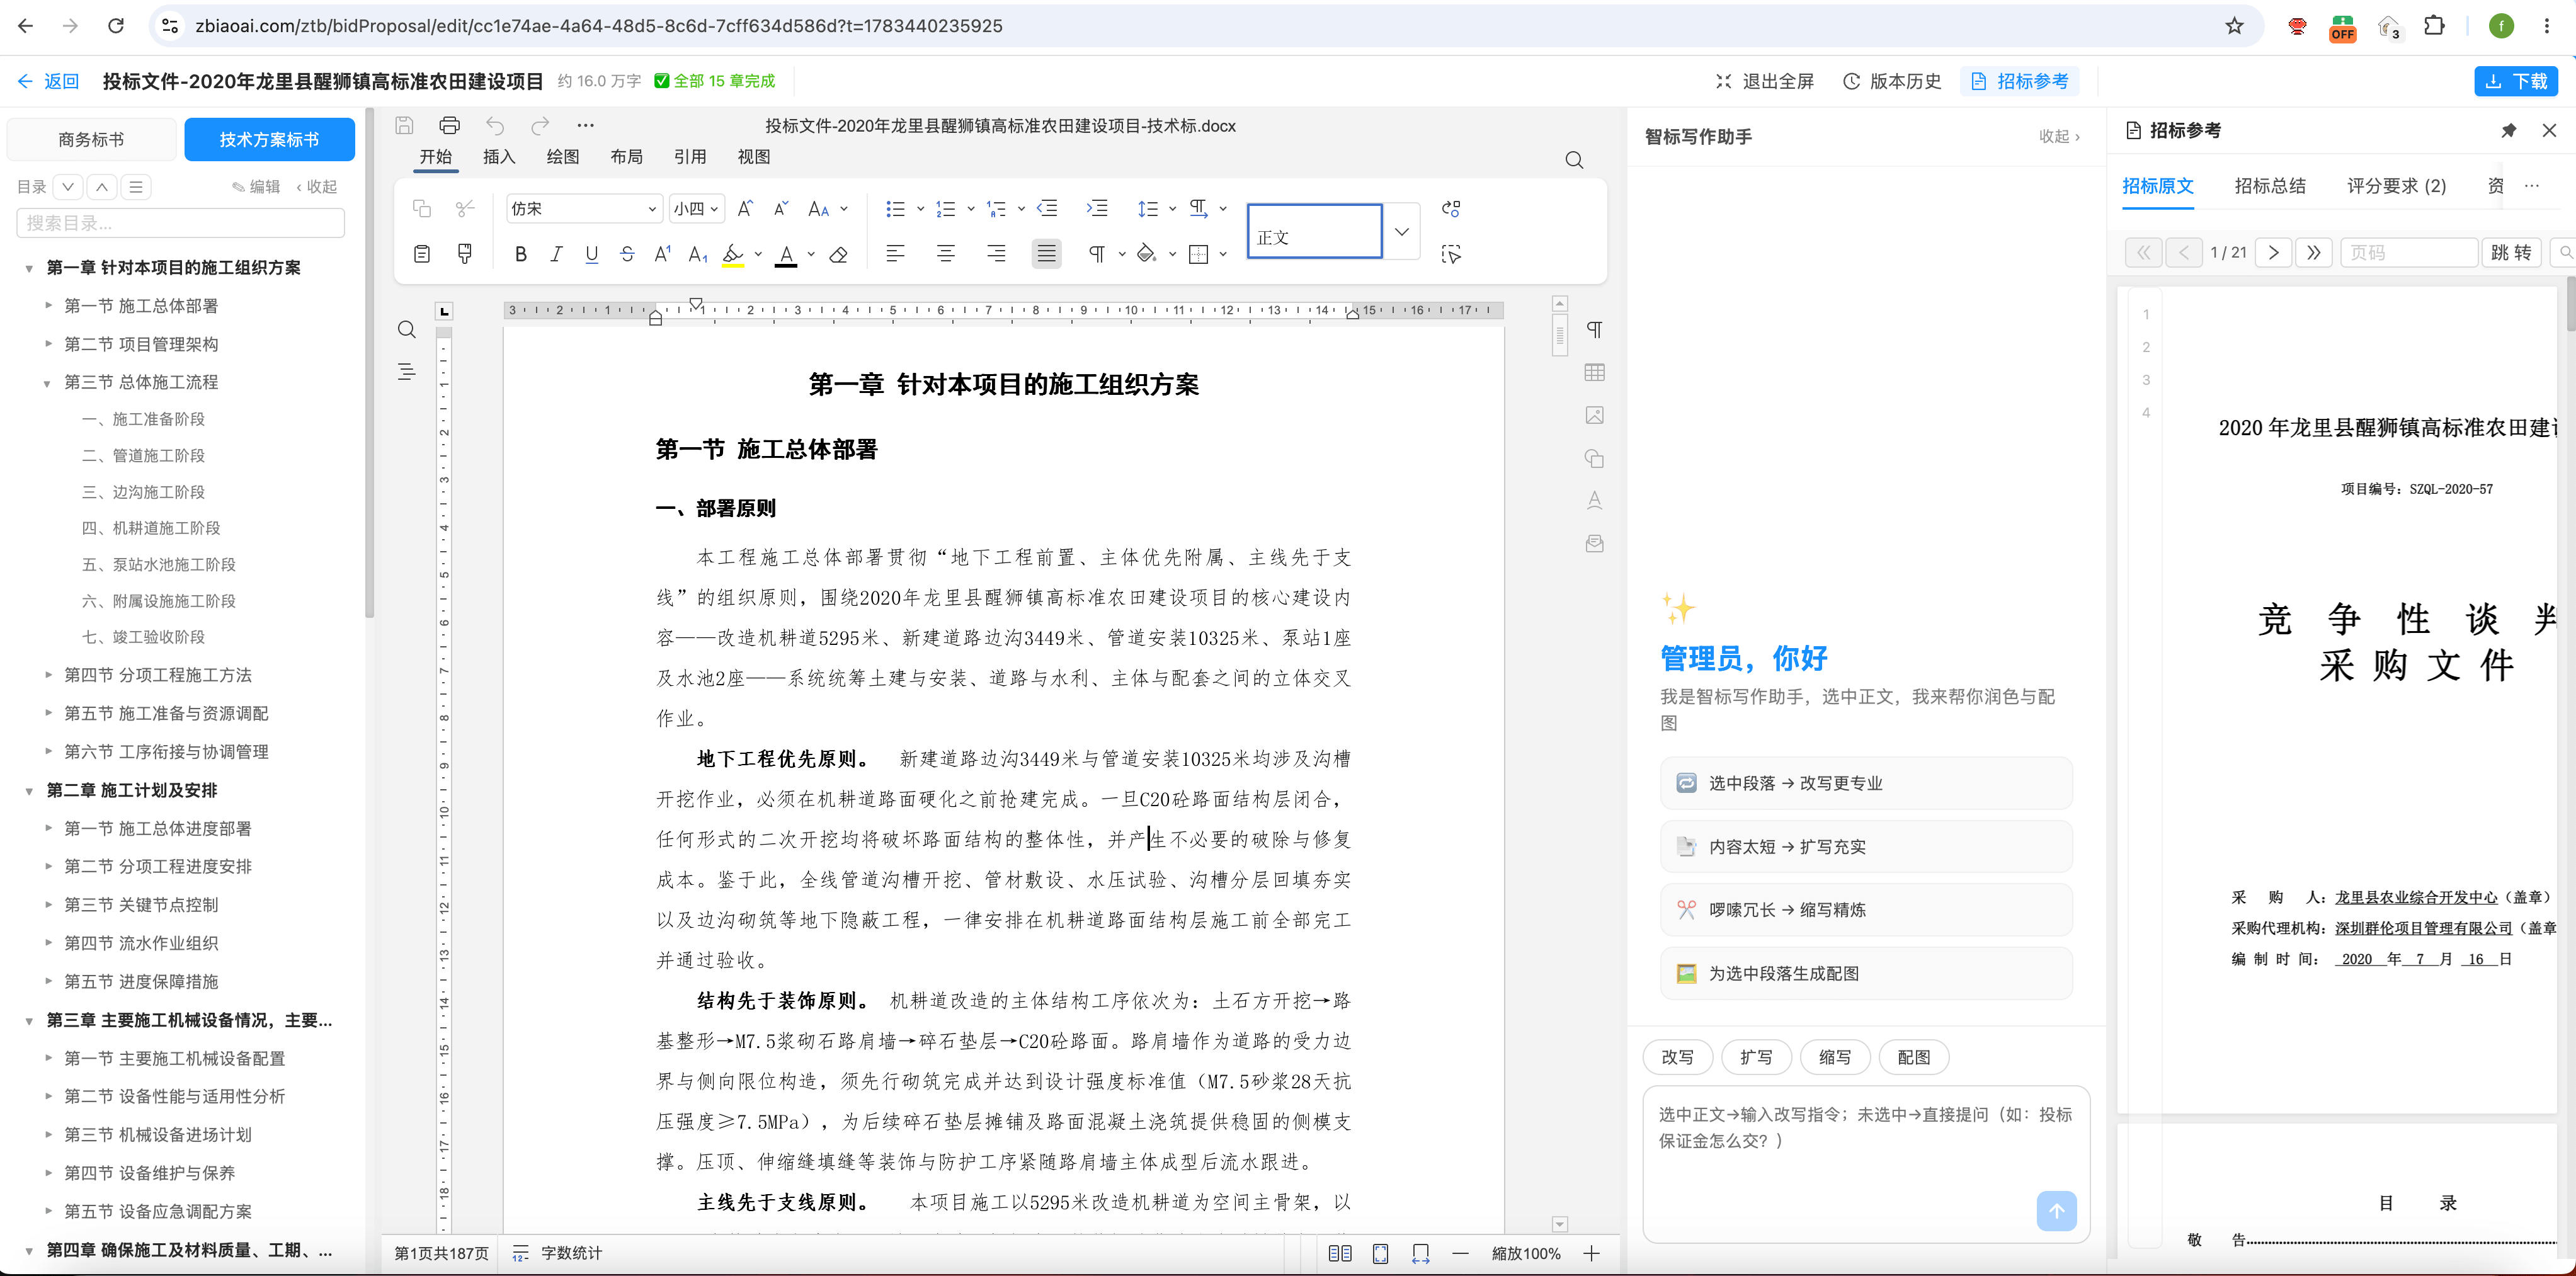The width and height of the screenshot is (2576, 1276).
Task: Send message with blue arrow button
Action: click(x=2056, y=1211)
